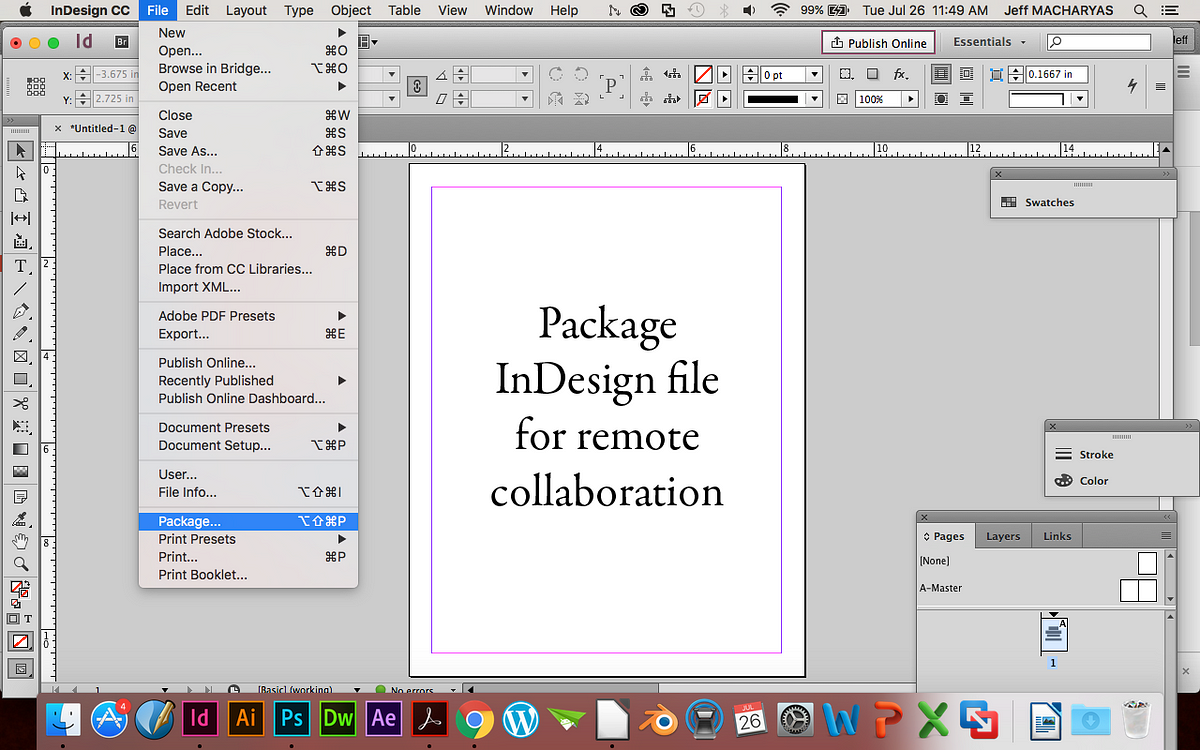Click the drop shadow effect icon
This screenshot has height=750, width=1200.
click(x=872, y=74)
